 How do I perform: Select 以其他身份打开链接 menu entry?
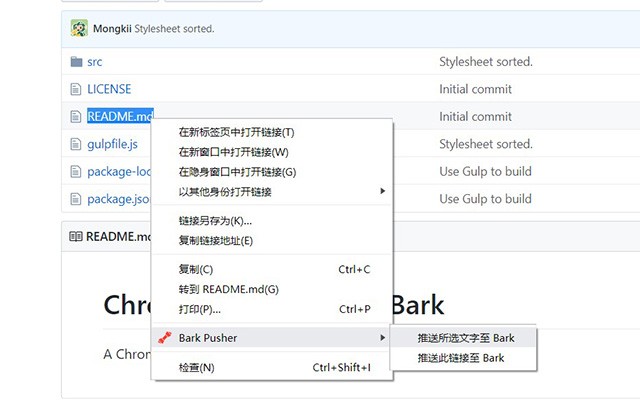pos(272,191)
